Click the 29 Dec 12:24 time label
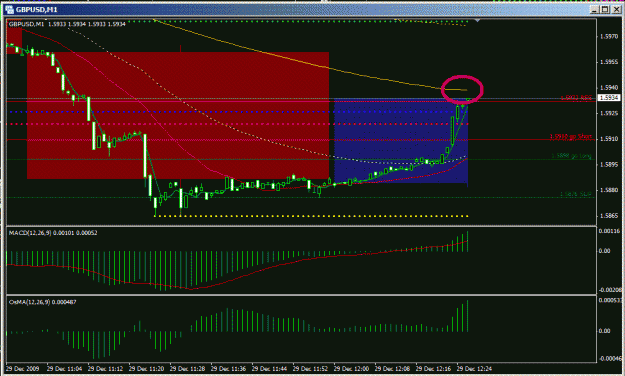Image resolution: width=625 pixels, height=376 pixels. [474, 368]
